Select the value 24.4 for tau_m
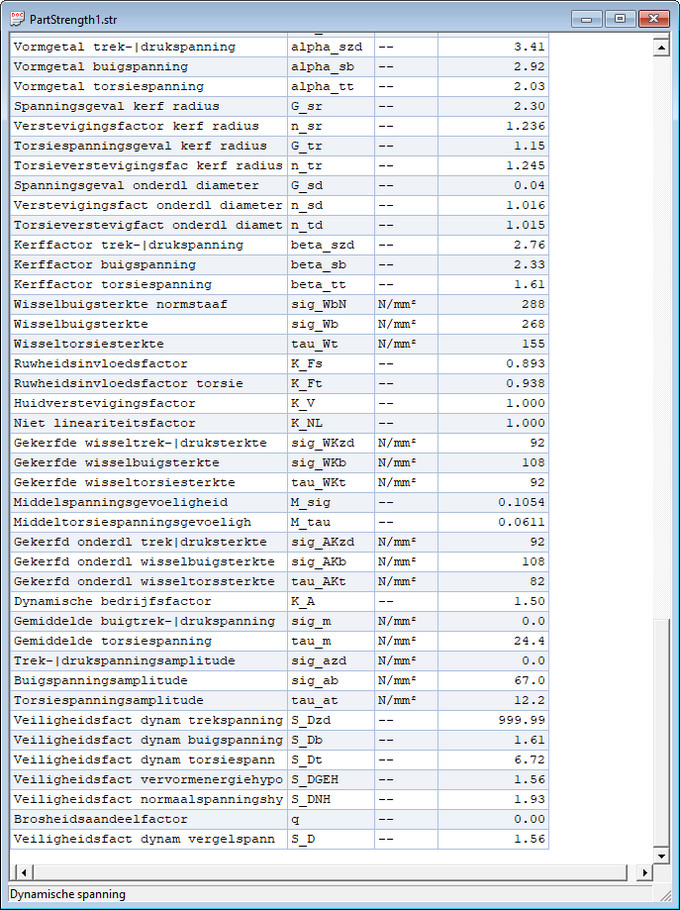The width and height of the screenshot is (680, 910). [x=529, y=641]
